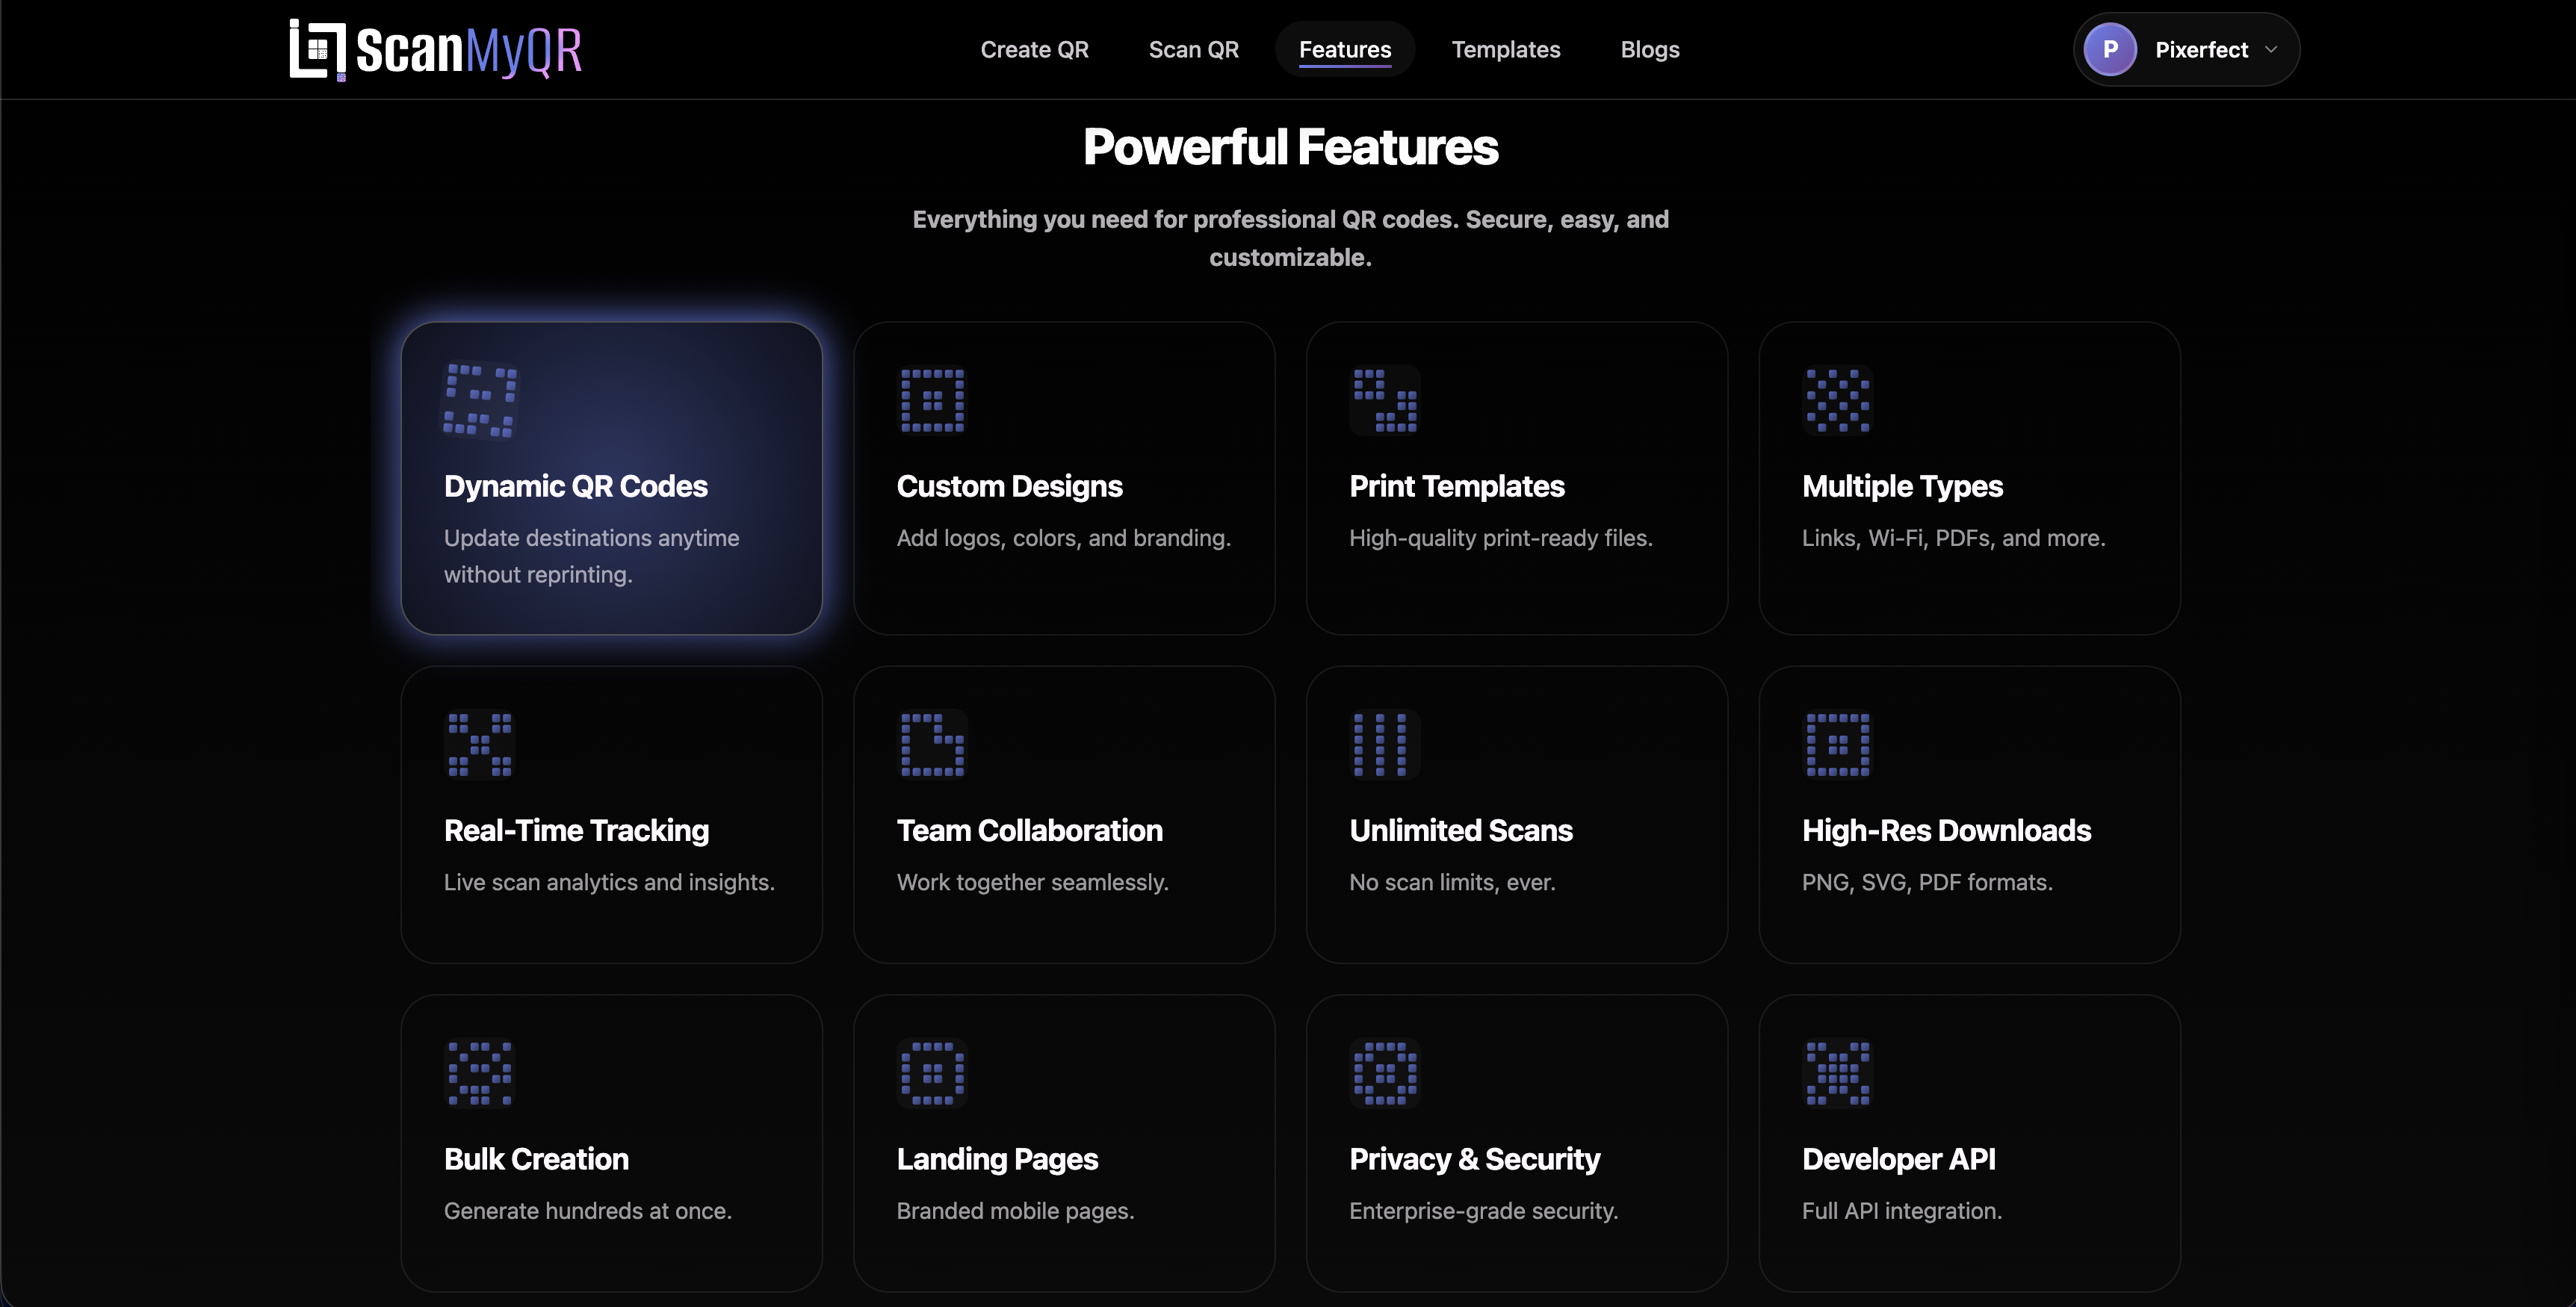
Task: Click the Landing Pages feature icon
Action: point(932,1073)
